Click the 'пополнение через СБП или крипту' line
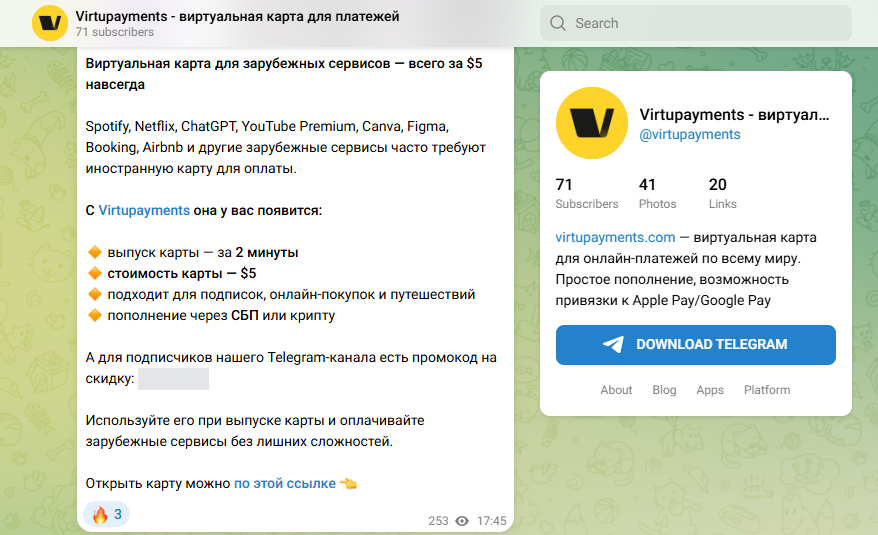The image size is (878, 535). click(221, 315)
